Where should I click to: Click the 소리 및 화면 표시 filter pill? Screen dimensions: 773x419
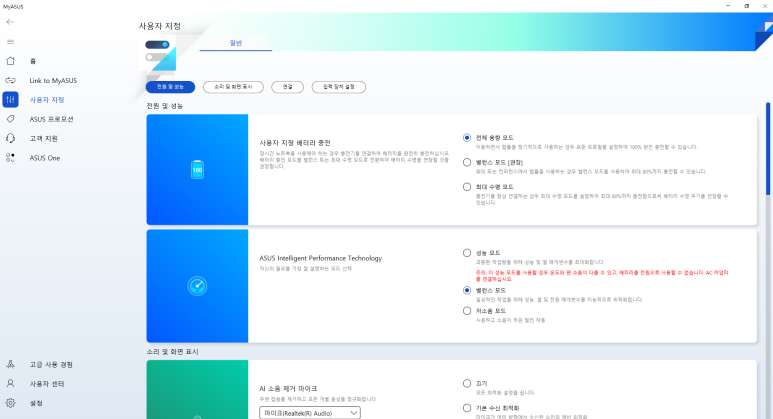(x=233, y=87)
